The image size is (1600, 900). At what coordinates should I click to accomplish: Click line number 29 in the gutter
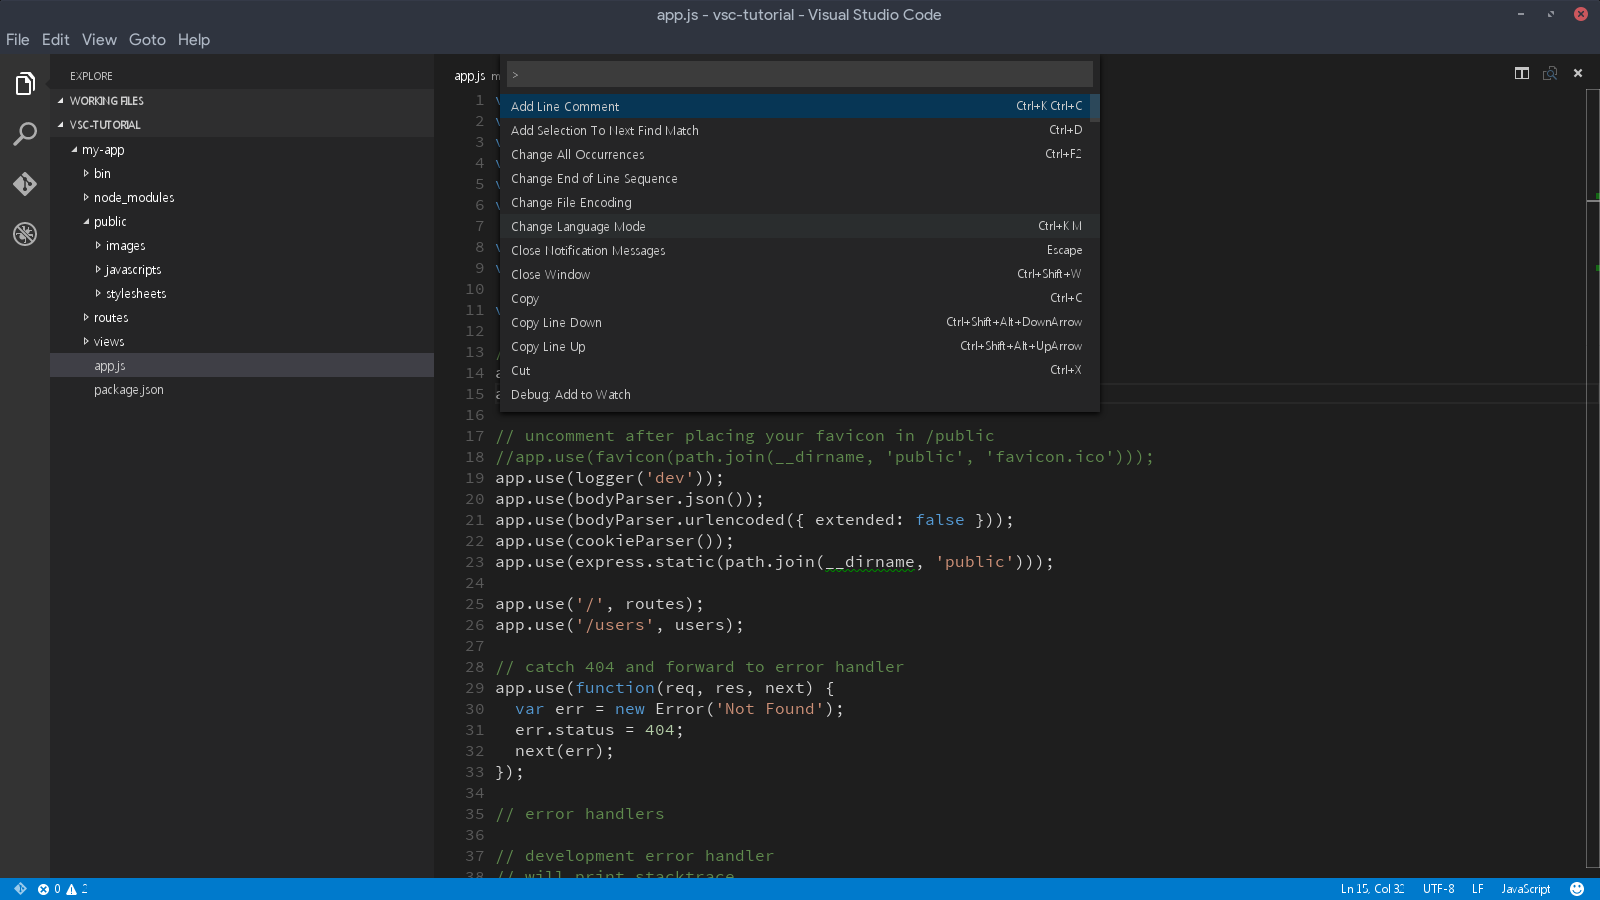click(475, 688)
